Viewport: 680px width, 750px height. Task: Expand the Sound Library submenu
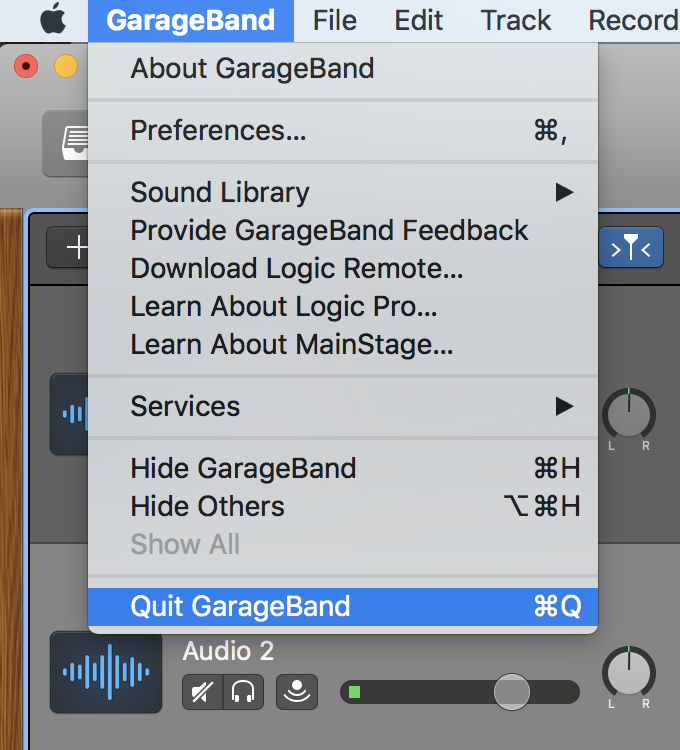(x=343, y=192)
